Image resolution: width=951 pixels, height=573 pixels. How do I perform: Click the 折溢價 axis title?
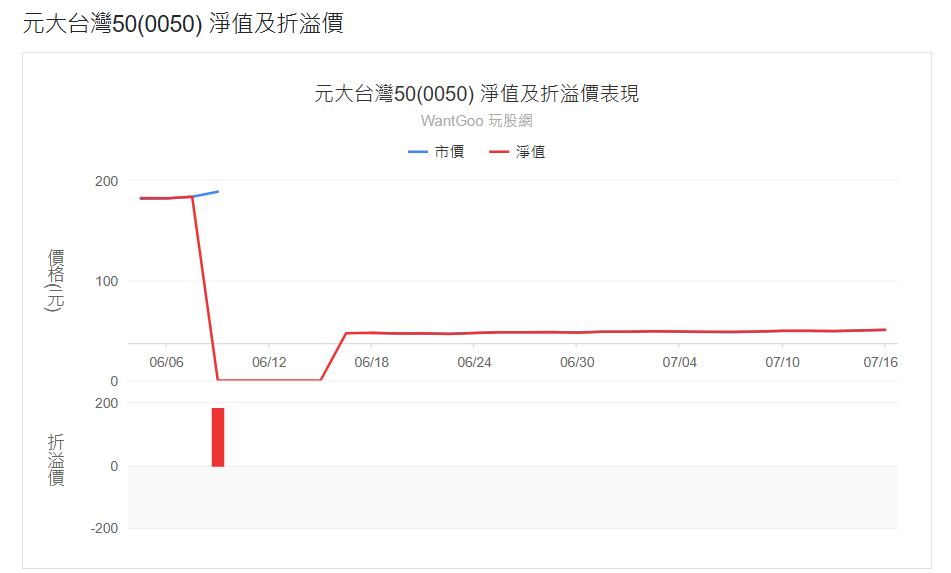click(56, 460)
